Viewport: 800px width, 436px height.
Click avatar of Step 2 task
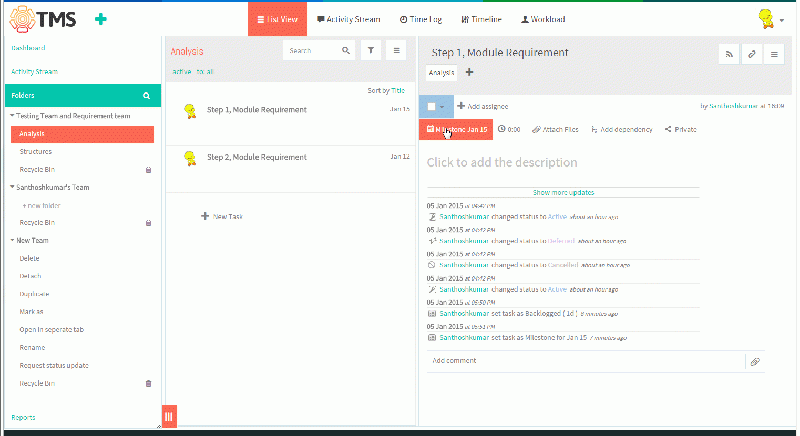190,158
